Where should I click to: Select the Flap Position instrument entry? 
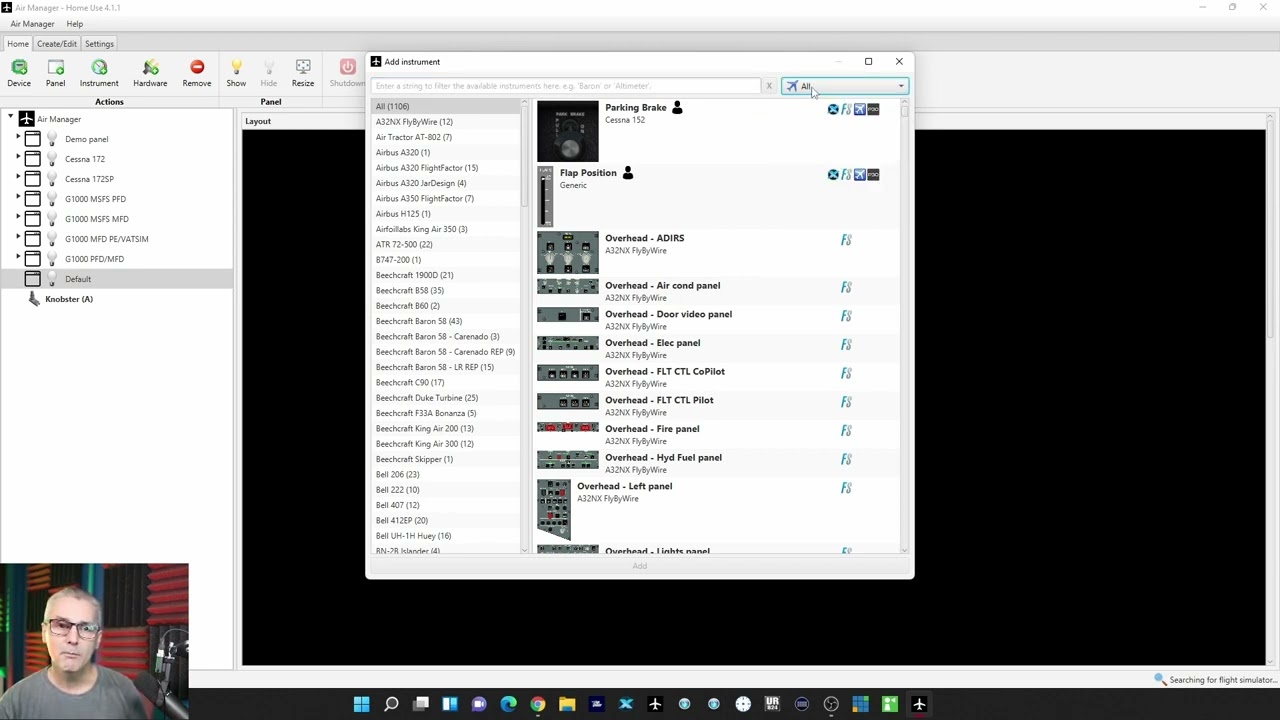[718, 196]
